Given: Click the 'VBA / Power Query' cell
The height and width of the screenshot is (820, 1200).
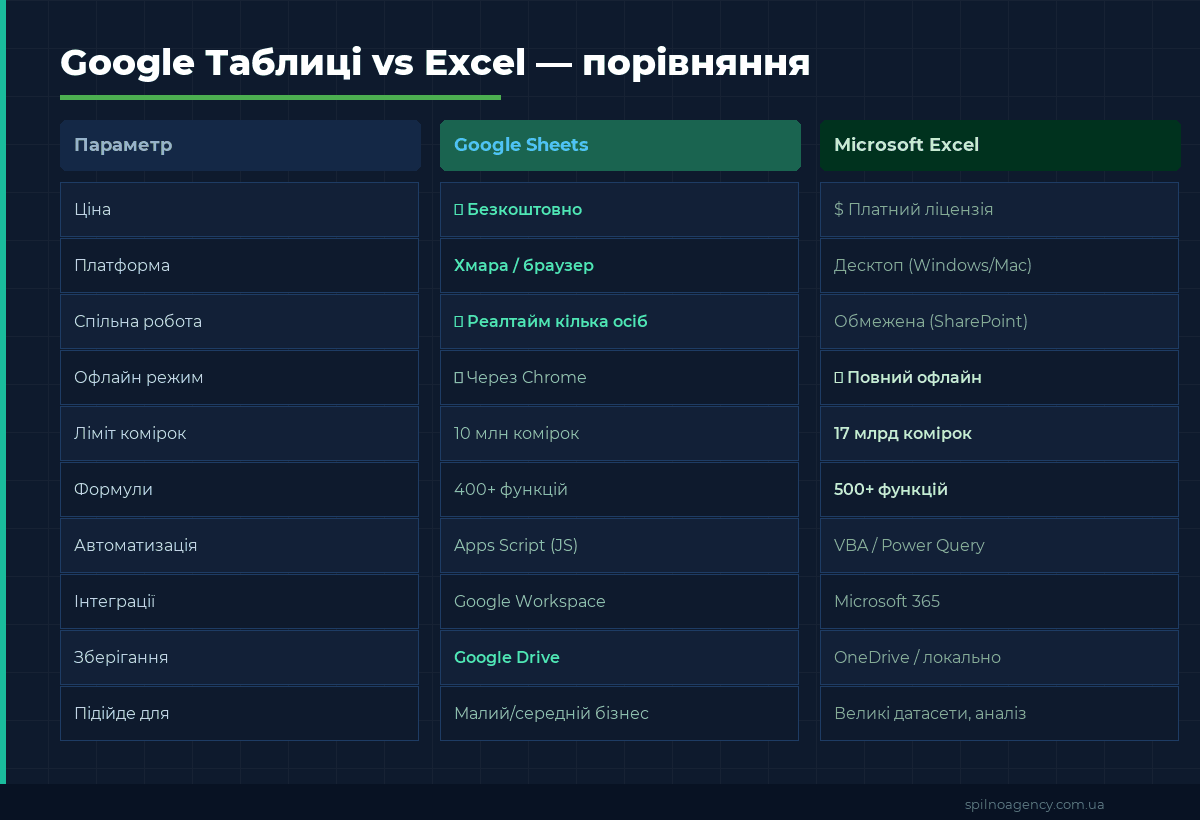Looking at the screenshot, I should (999, 545).
